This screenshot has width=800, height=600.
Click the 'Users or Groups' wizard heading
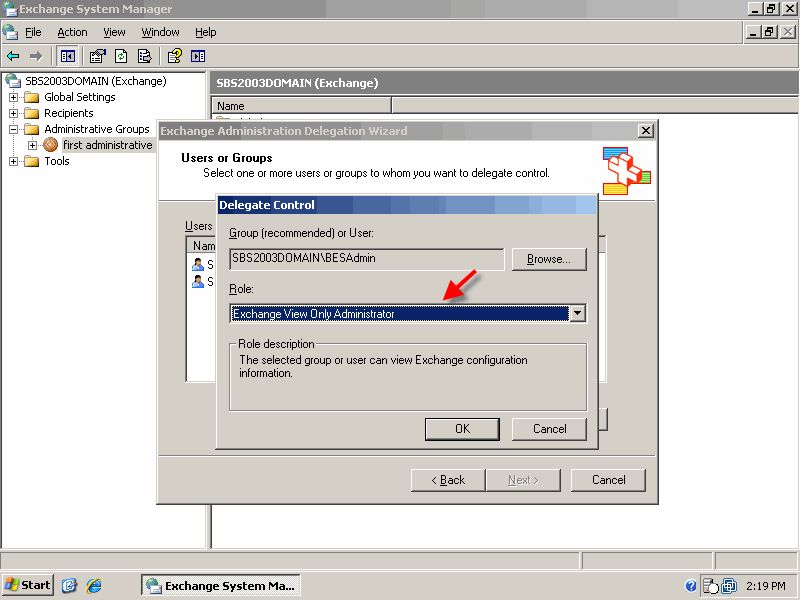click(x=227, y=158)
